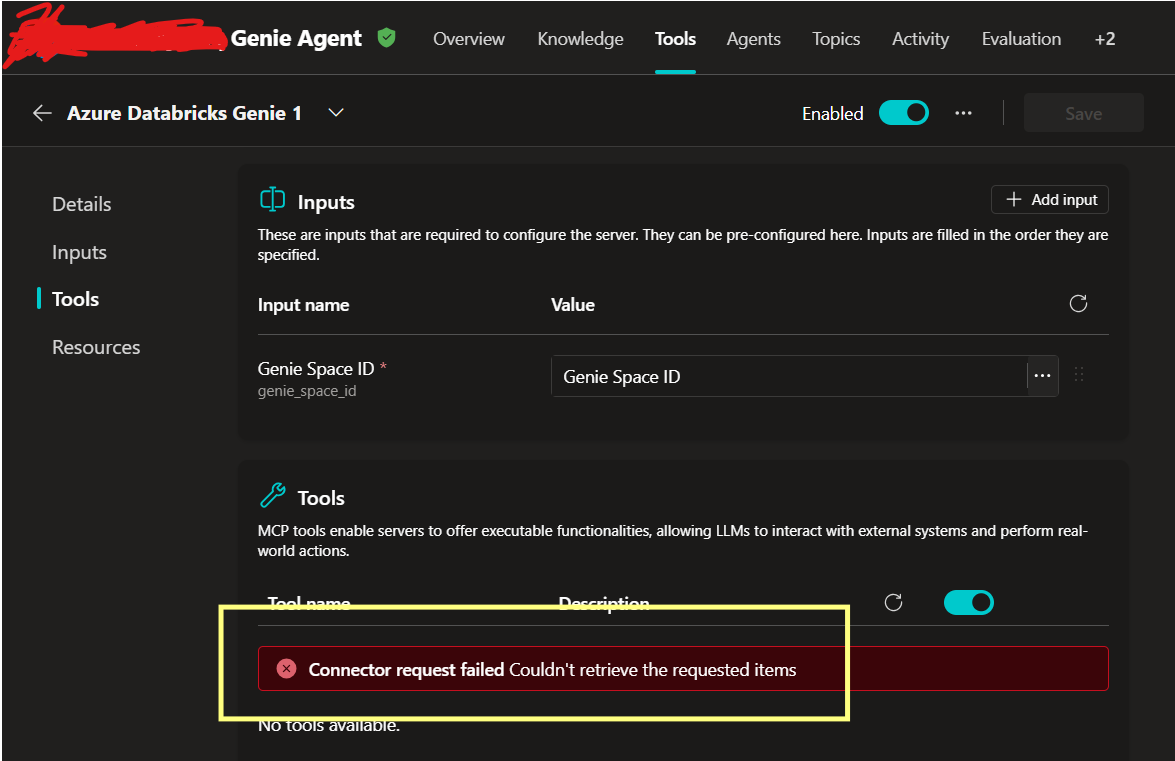Select the Tools tab in top navigation
The width and height of the screenshot is (1175, 761).
[675, 39]
